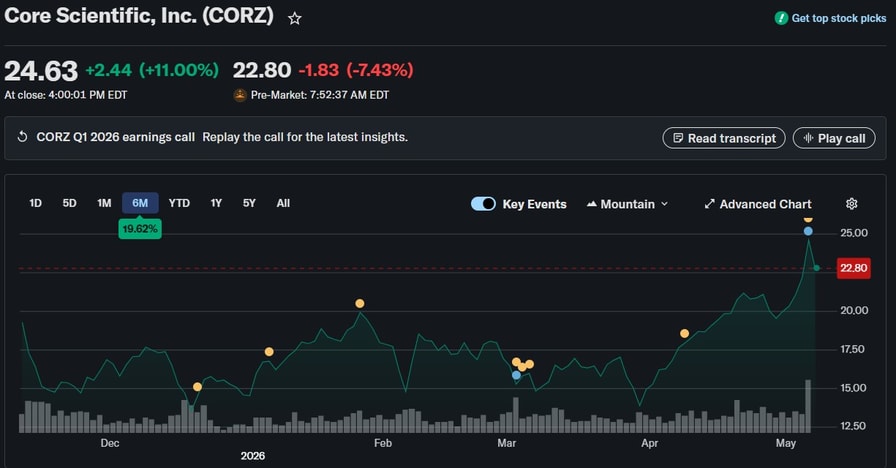The width and height of the screenshot is (896, 468).
Task: Click the Feb date axis label
Action: 383,443
